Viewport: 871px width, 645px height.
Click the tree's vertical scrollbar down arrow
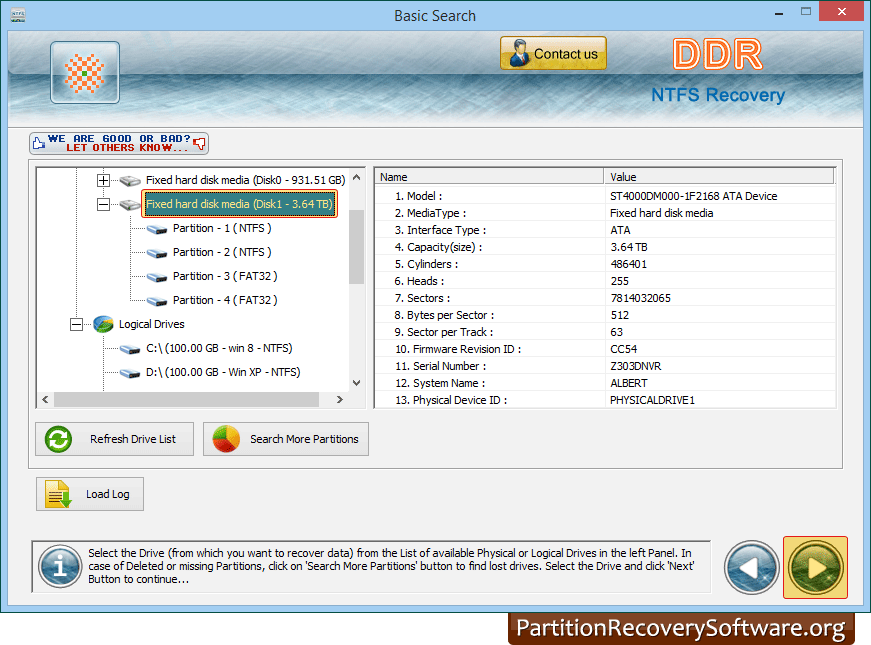[357, 383]
